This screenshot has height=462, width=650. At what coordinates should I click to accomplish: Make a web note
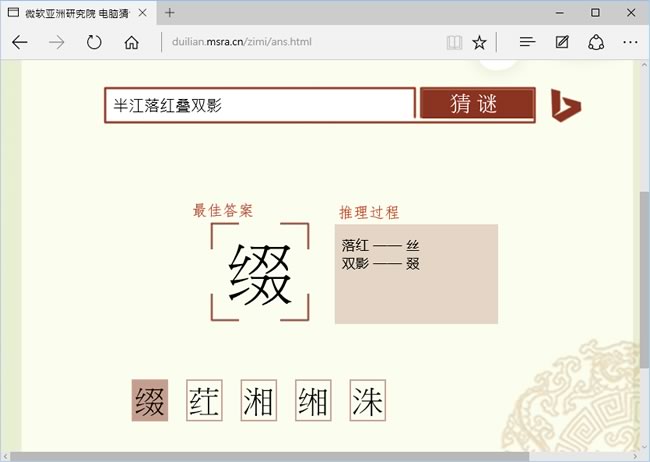pyautogui.click(x=562, y=42)
